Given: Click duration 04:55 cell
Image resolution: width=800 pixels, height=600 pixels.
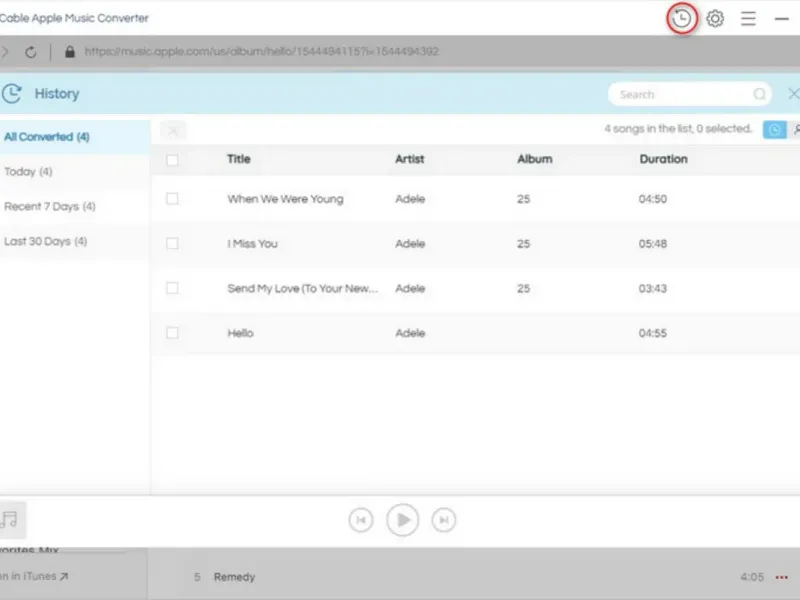Looking at the screenshot, I should 653,333.
